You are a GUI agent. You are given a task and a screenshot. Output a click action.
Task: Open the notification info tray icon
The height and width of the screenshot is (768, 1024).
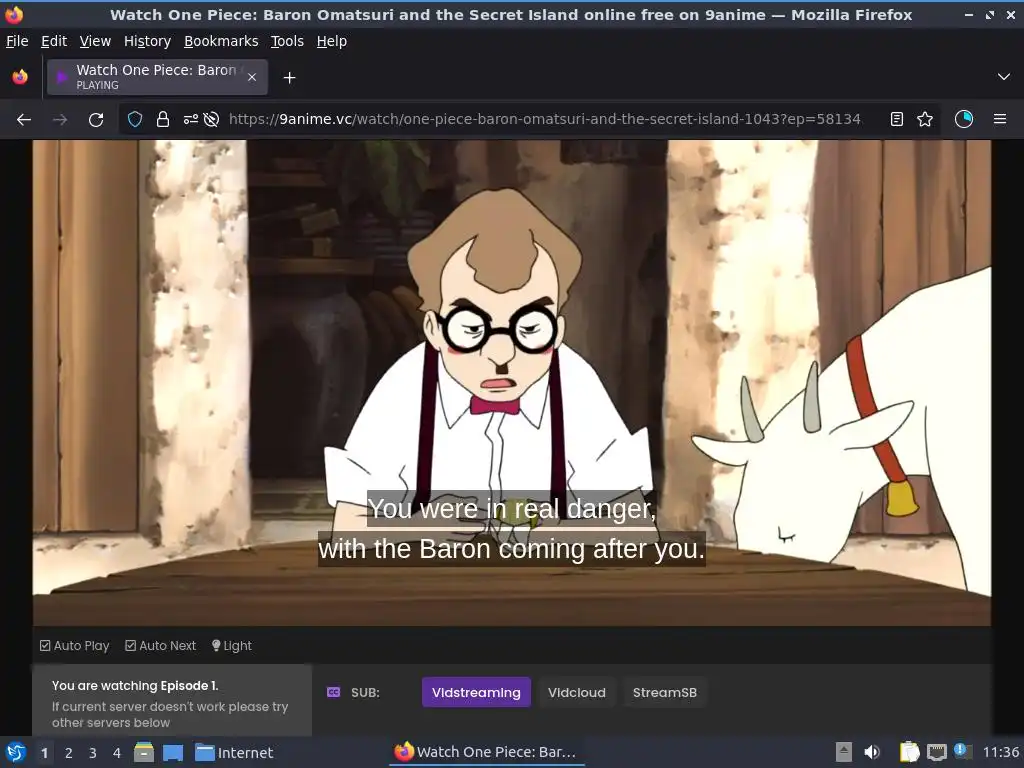(x=961, y=750)
